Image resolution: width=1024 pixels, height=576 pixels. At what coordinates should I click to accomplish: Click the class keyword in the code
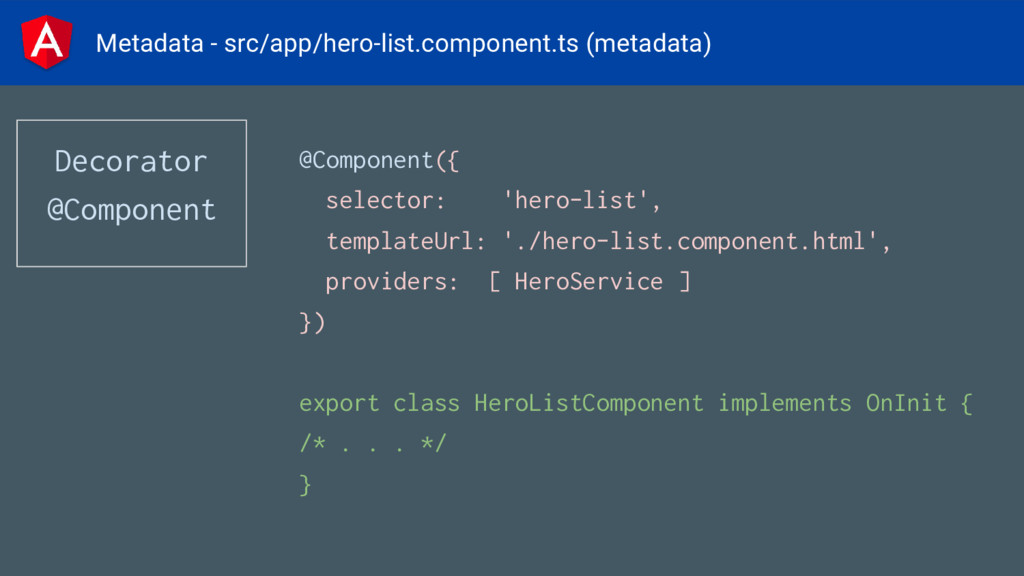[426, 404]
